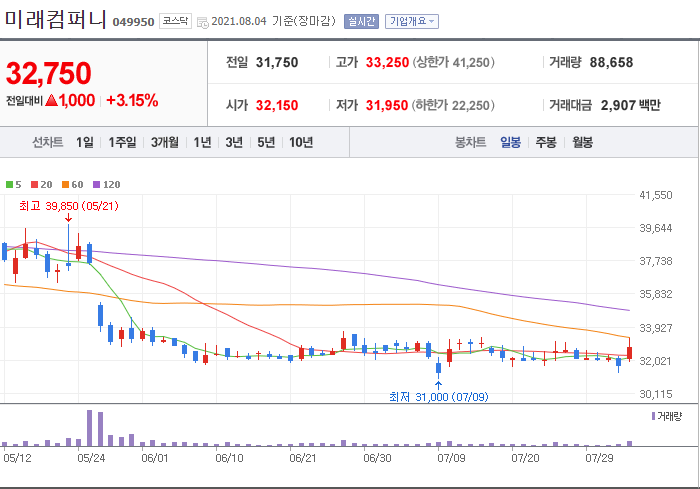Click the 고가 33,250 value
This screenshot has width=700, height=489.
[387, 63]
